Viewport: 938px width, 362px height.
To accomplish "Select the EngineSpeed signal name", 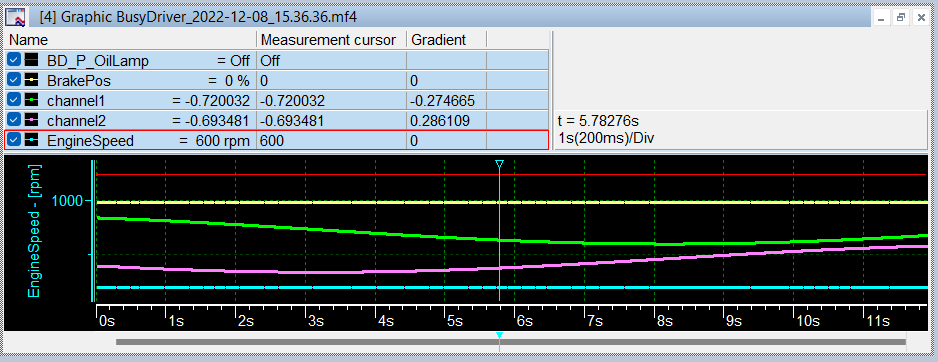I will pyautogui.click(x=90, y=141).
